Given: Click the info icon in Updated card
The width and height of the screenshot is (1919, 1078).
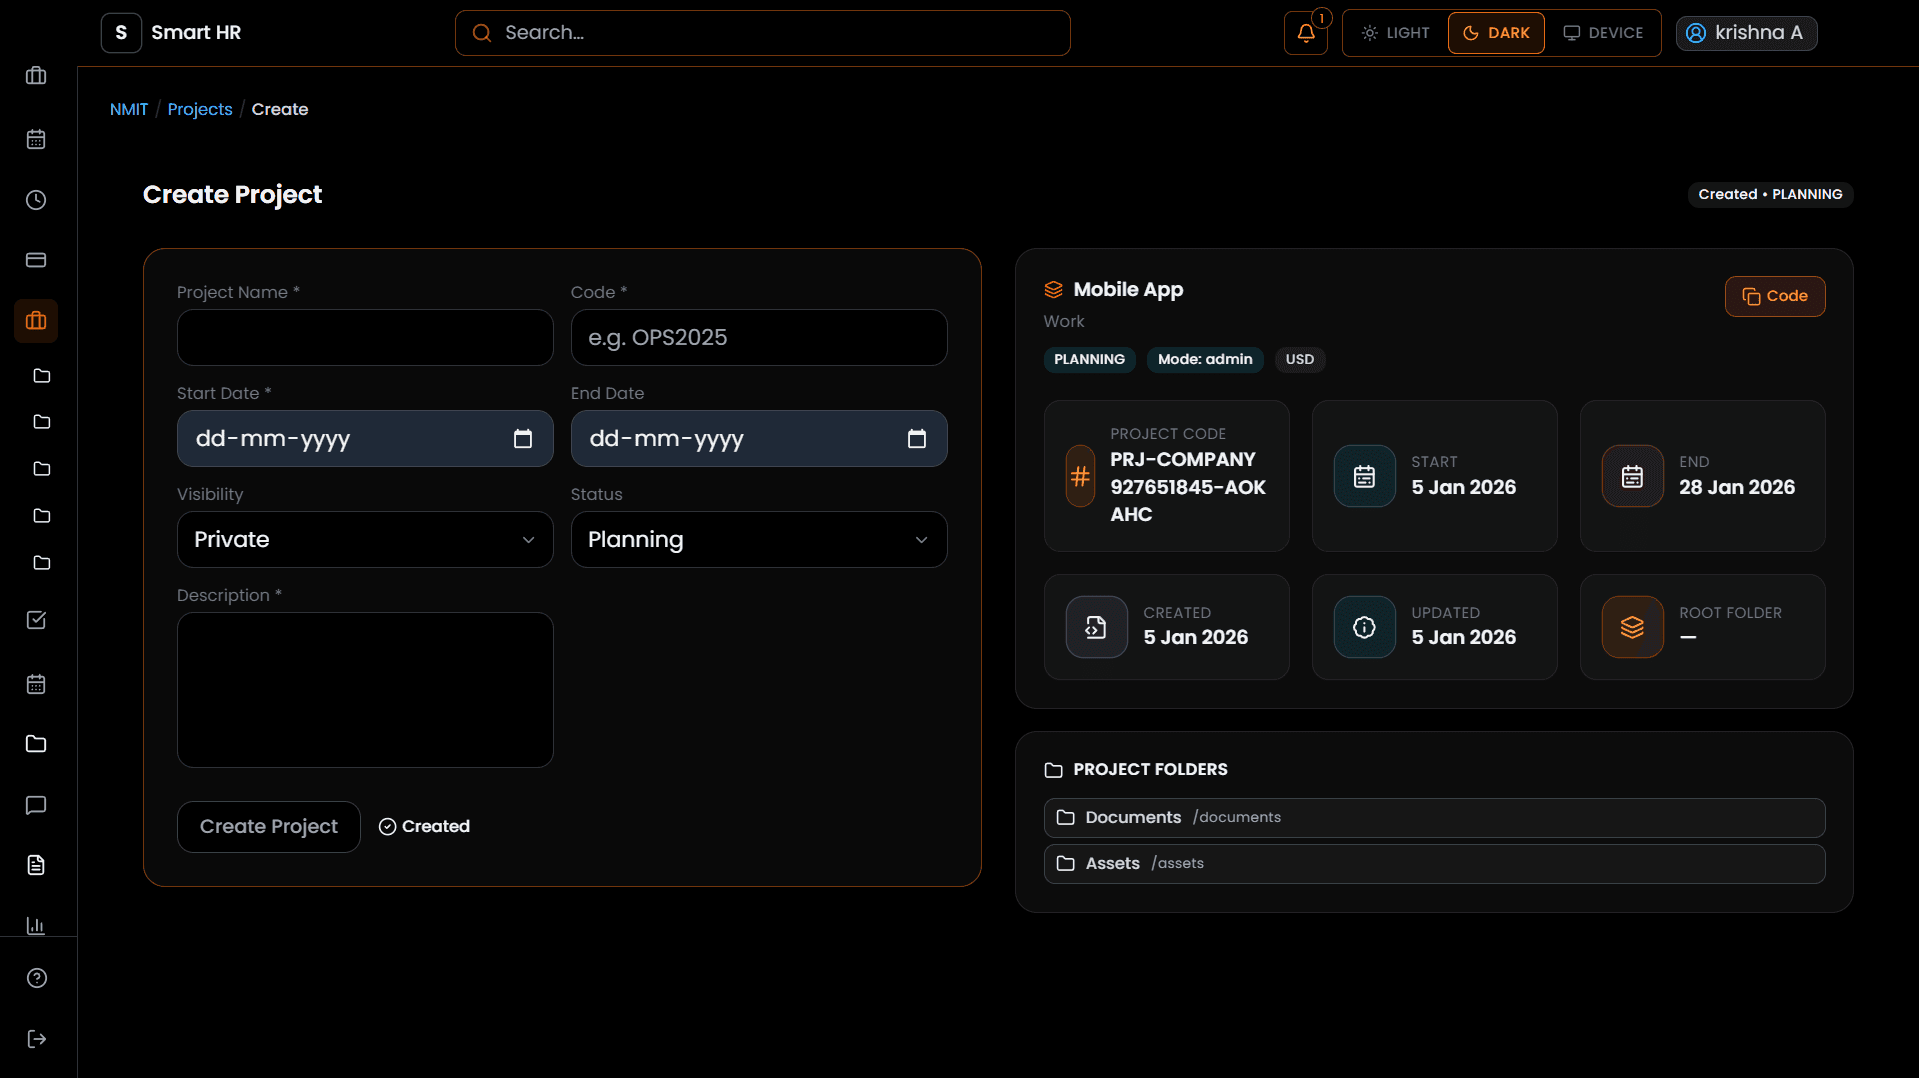Looking at the screenshot, I should point(1364,627).
